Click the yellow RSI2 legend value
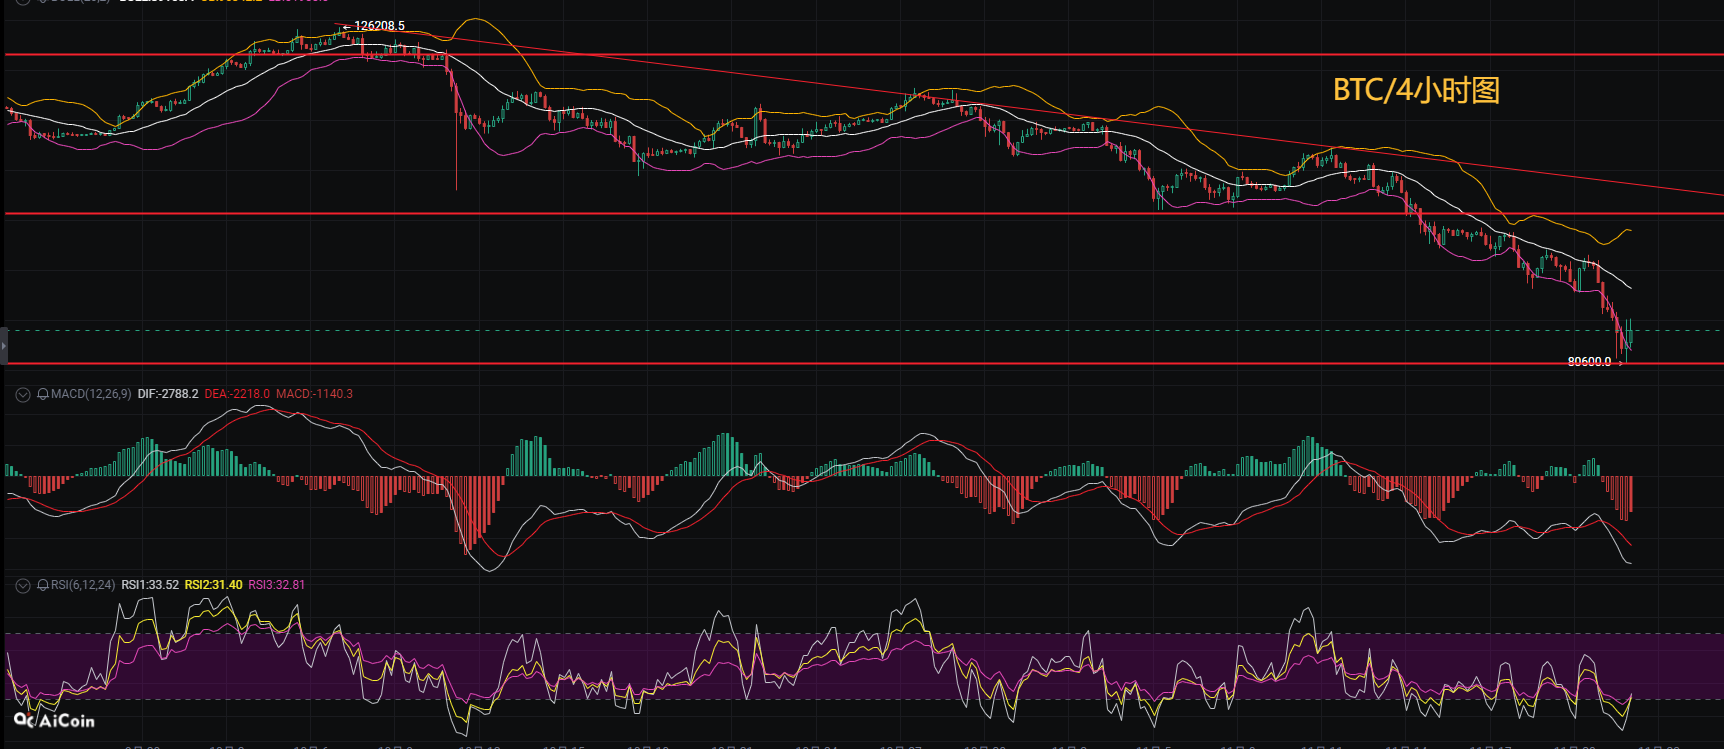The height and width of the screenshot is (749, 1724). (x=213, y=585)
